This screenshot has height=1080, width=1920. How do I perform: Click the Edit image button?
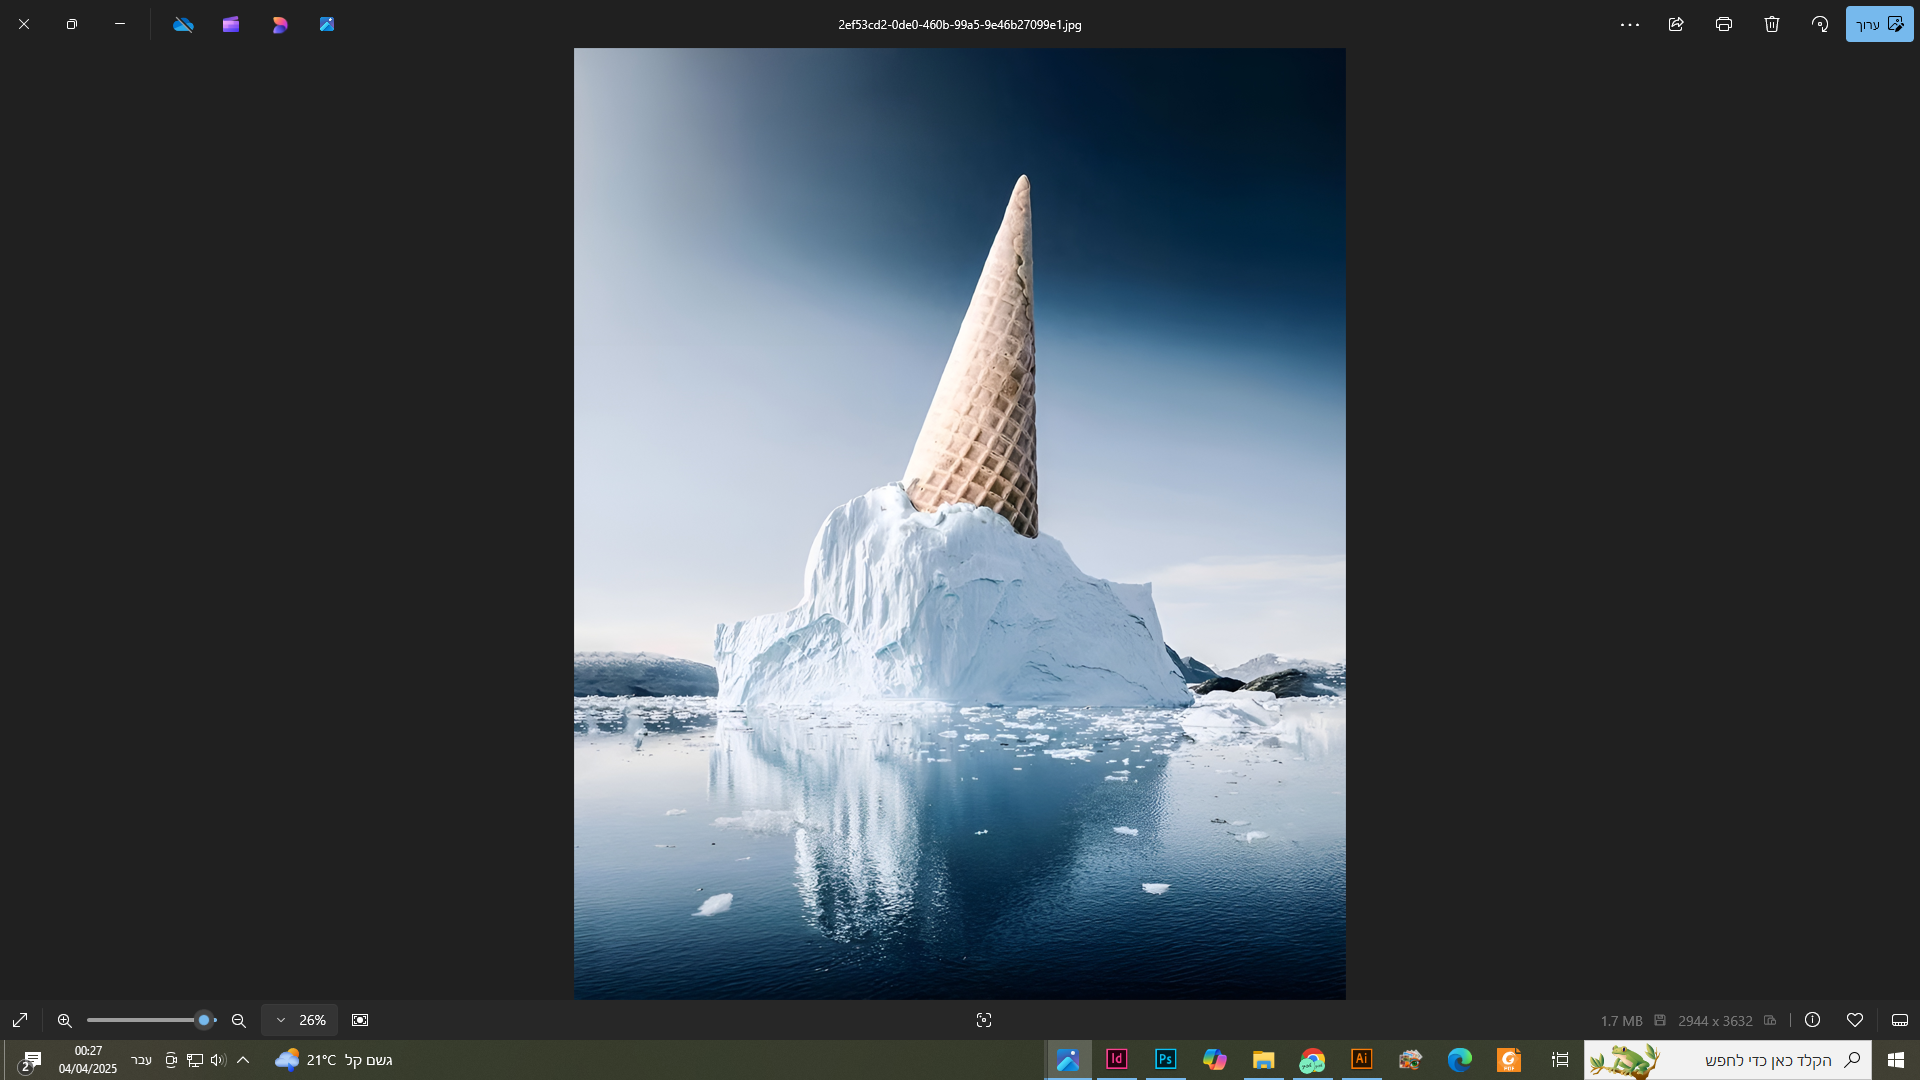pyautogui.click(x=1879, y=24)
